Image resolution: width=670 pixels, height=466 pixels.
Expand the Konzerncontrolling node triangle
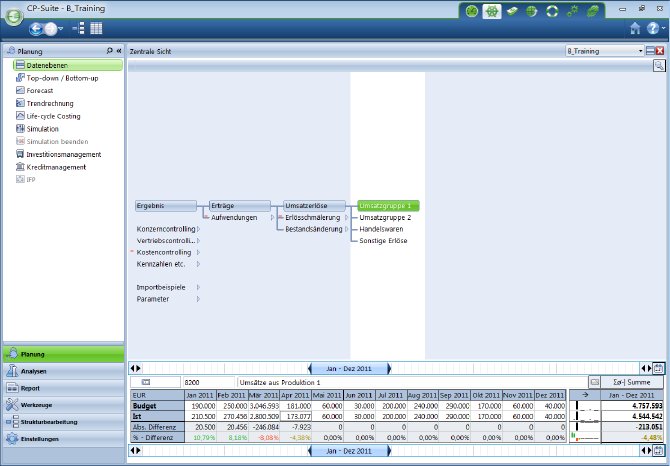pos(198,229)
